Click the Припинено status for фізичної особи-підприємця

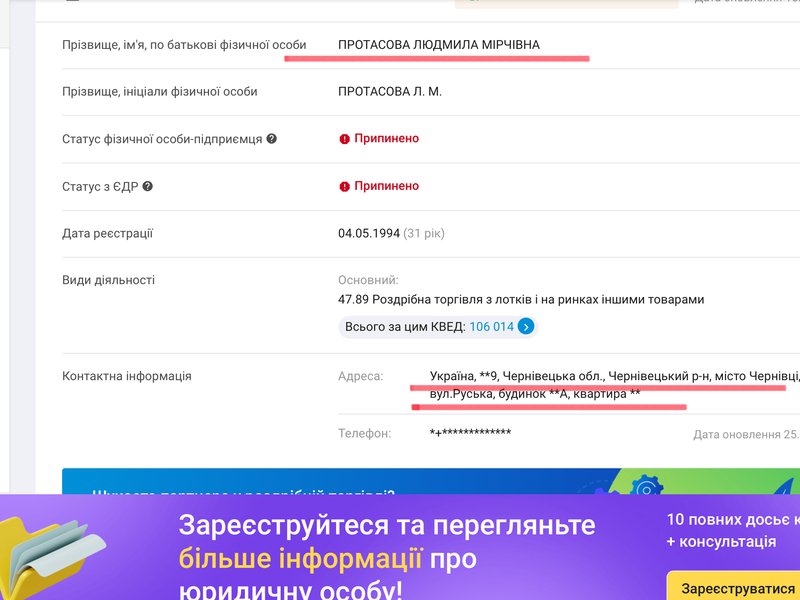tap(387, 138)
